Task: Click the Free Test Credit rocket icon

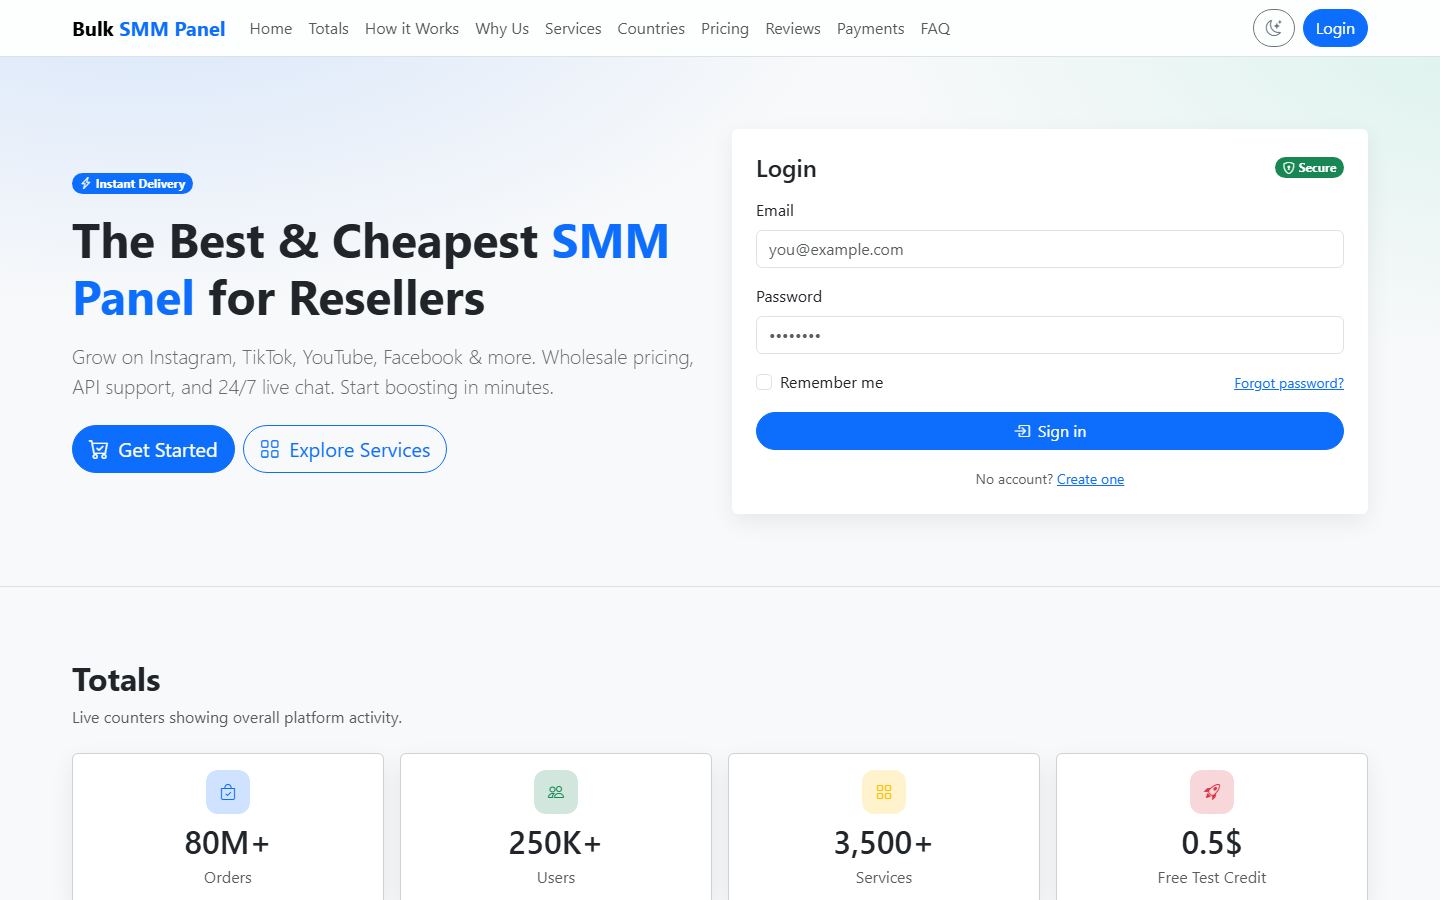Action: pyautogui.click(x=1212, y=792)
